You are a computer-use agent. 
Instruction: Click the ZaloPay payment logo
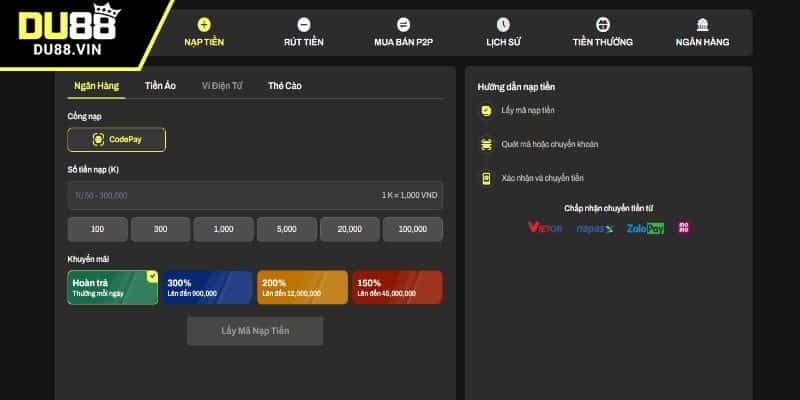(645, 228)
